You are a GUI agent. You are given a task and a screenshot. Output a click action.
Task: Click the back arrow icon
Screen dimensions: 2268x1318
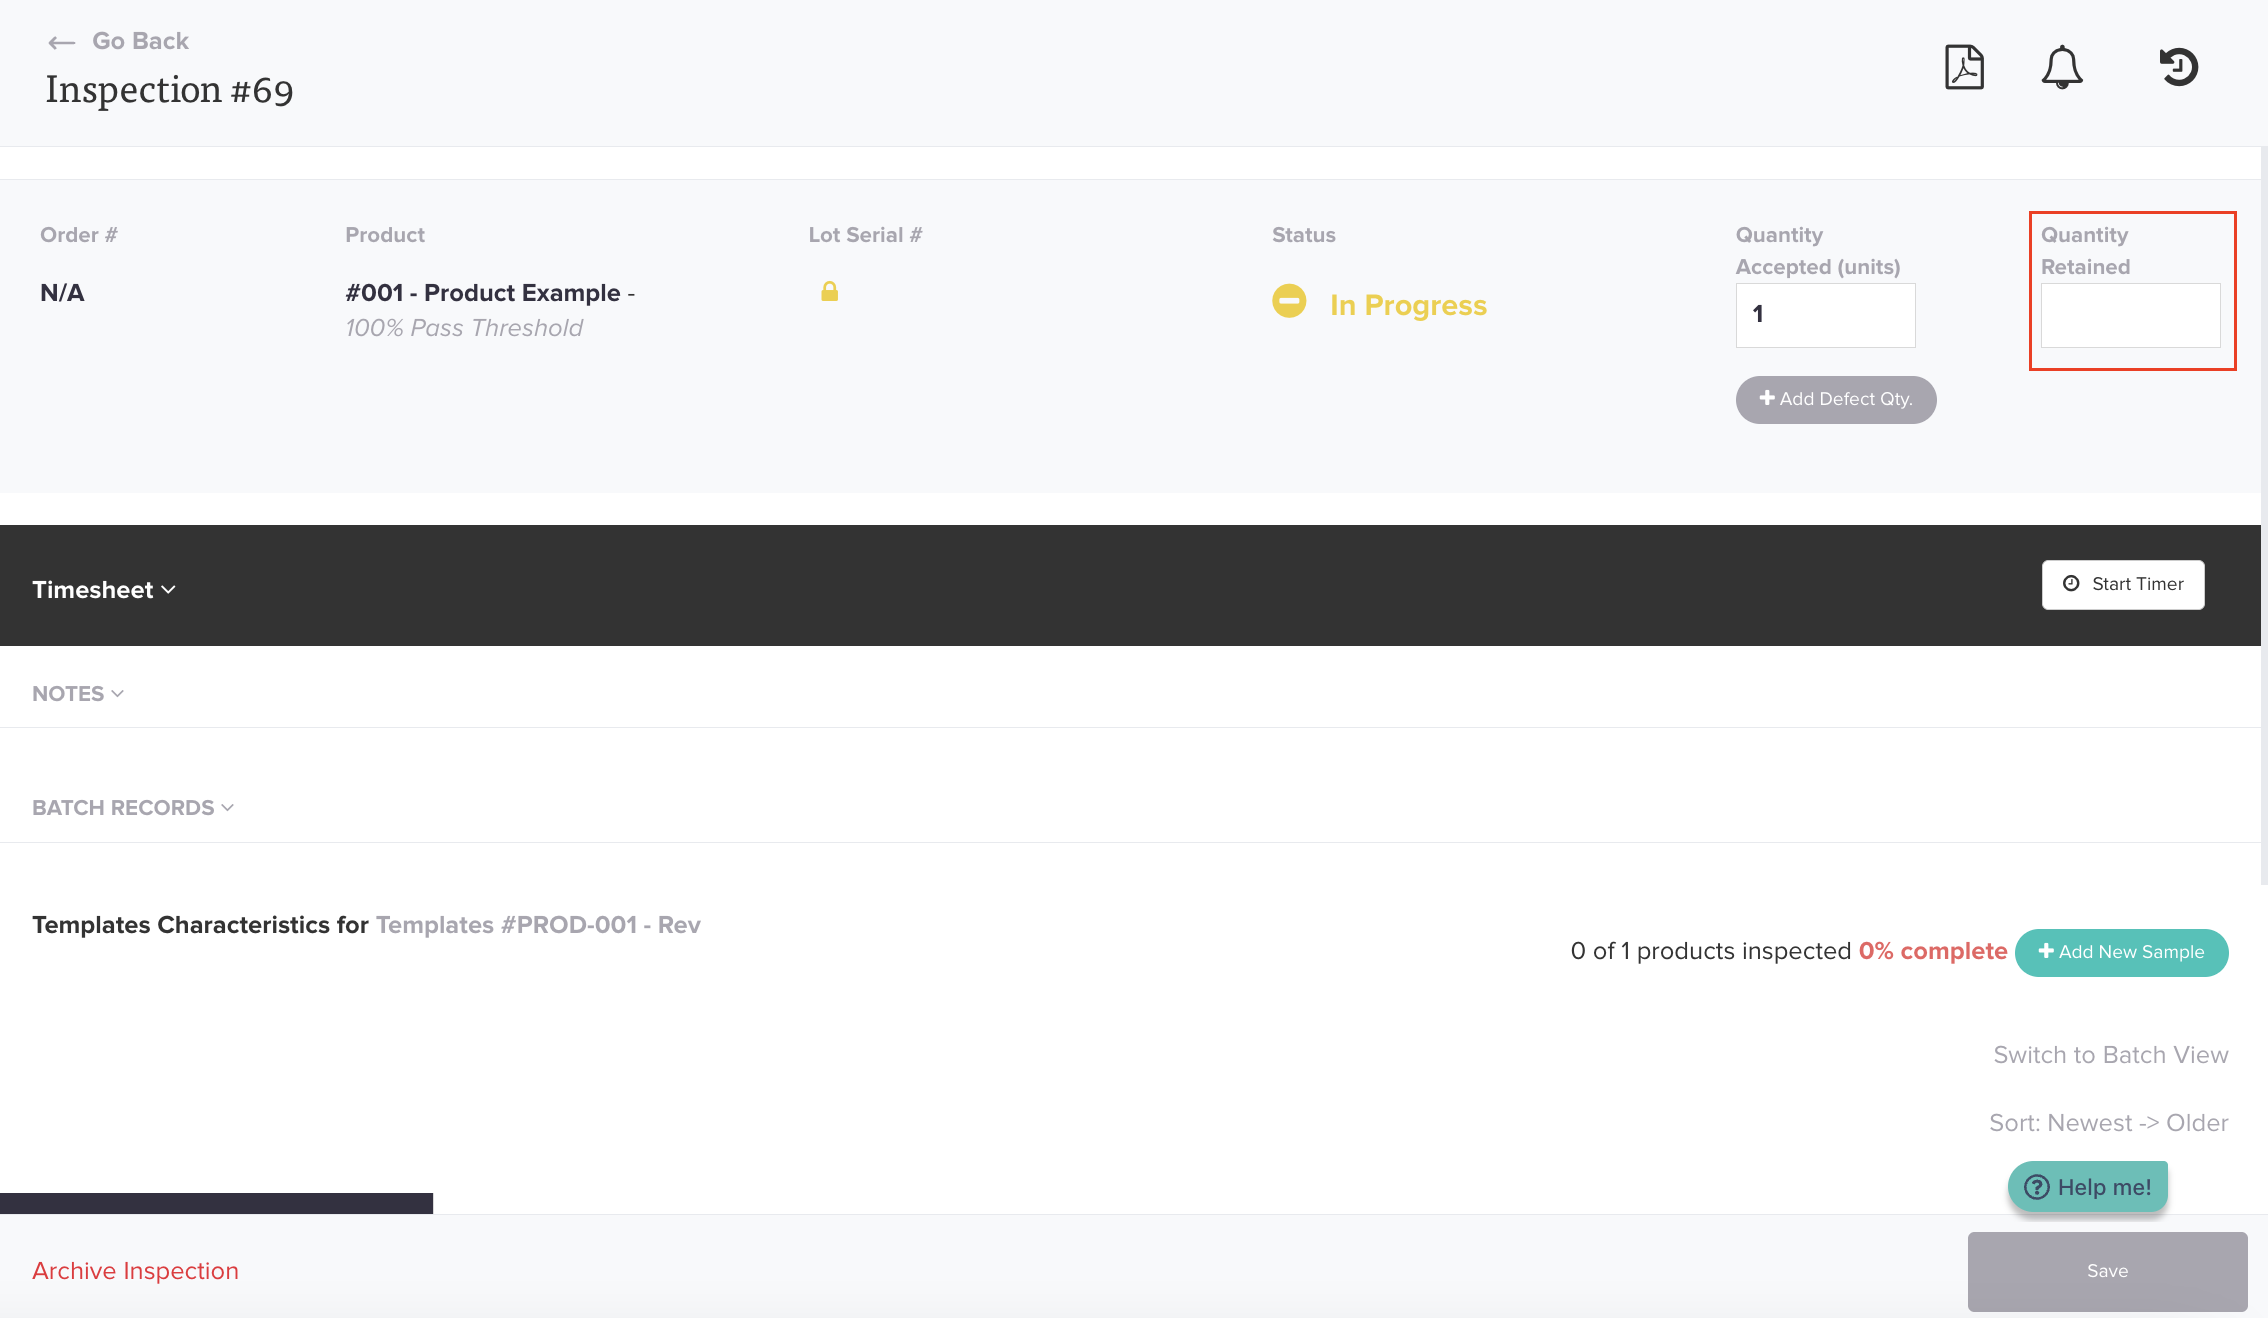pyautogui.click(x=61, y=42)
